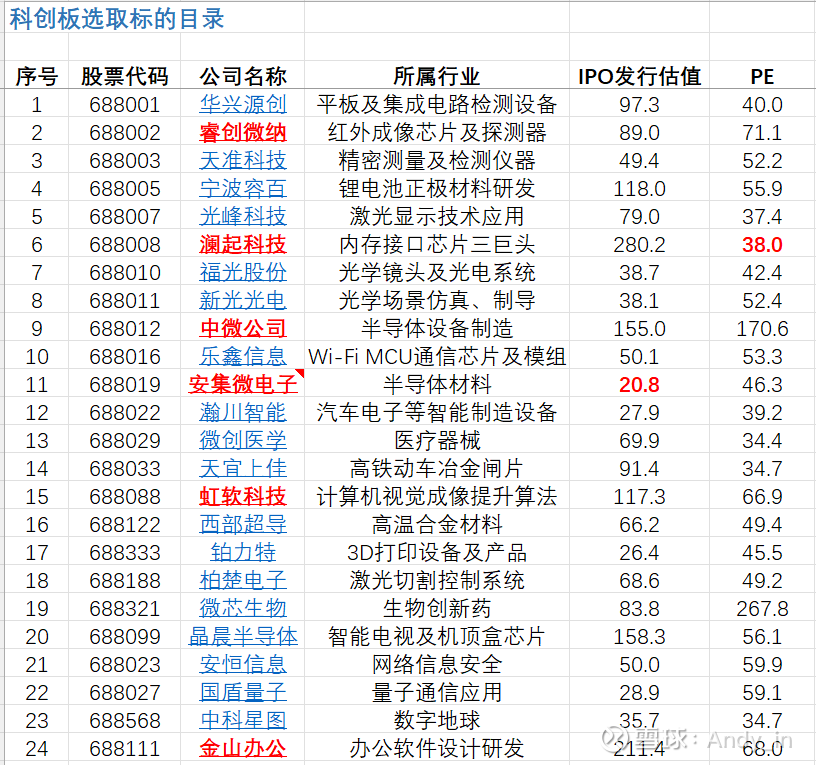Open the 乐鑫信息 company link
Screen dimensions: 816x765
pos(243,356)
